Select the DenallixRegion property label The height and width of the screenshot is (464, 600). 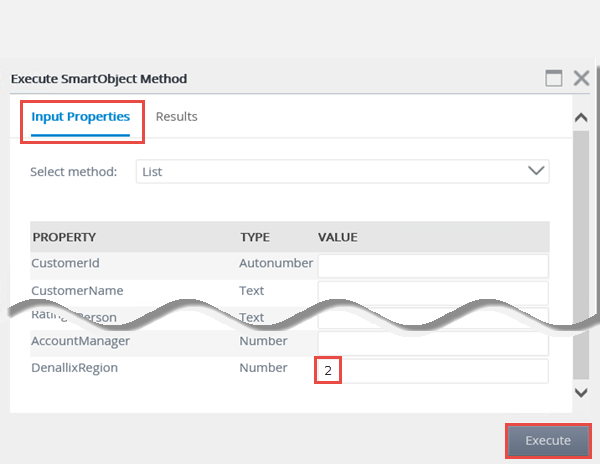point(75,368)
